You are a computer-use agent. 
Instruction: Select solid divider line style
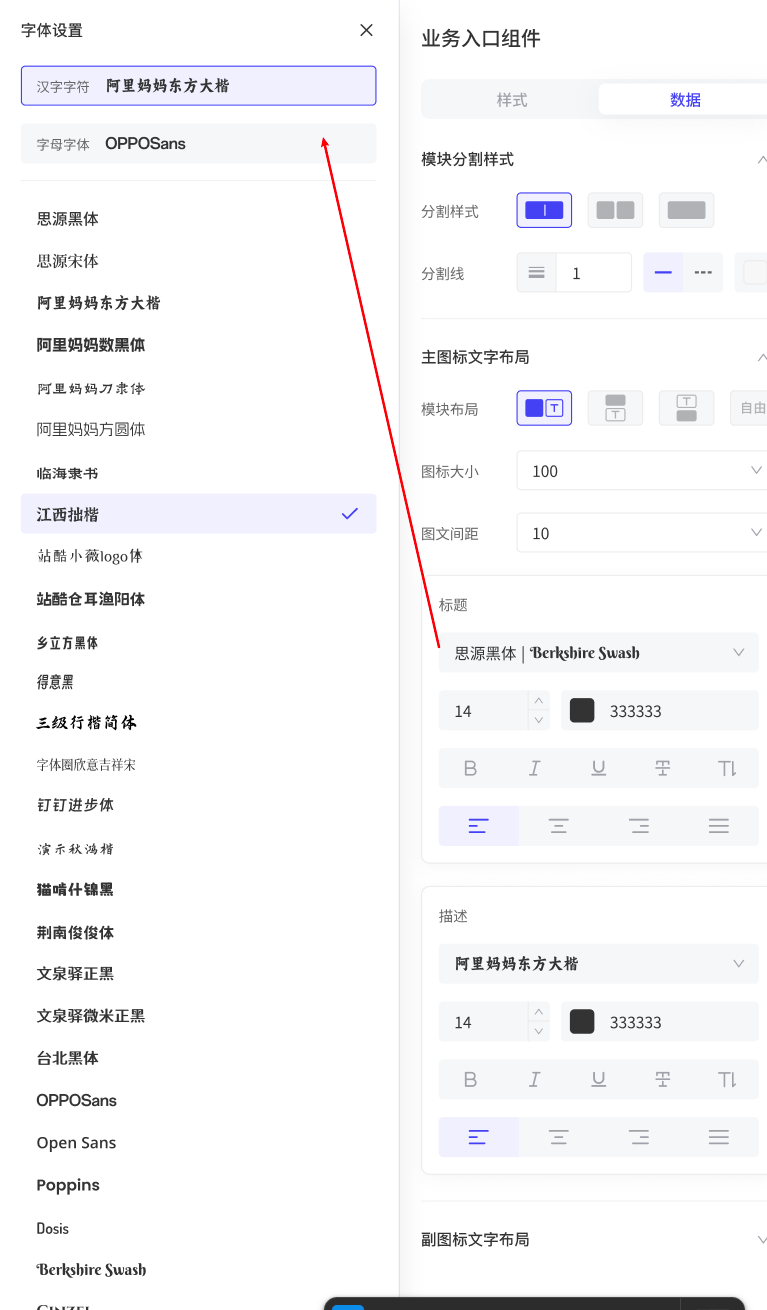[663, 273]
